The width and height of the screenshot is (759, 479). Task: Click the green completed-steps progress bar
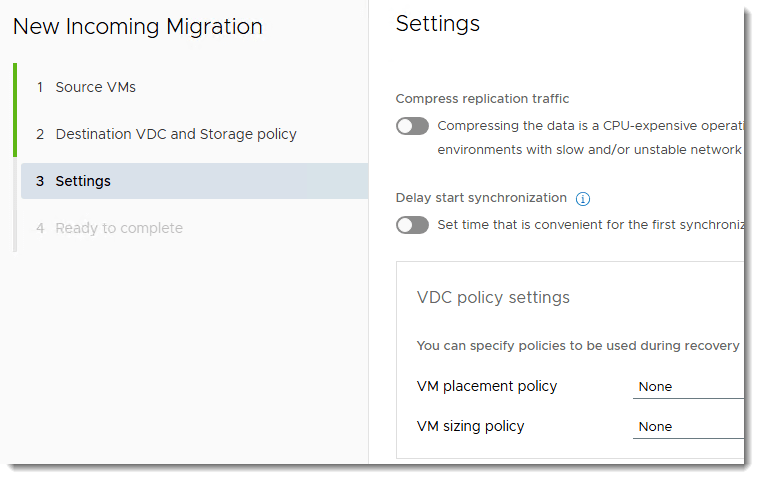click(x=15, y=110)
